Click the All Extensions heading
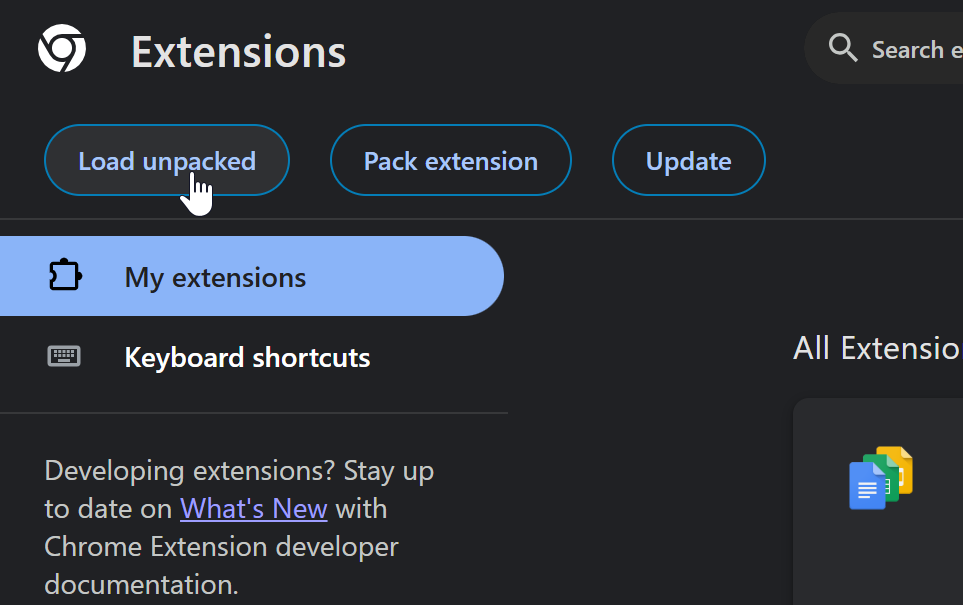The width and height of the screenshot is (963, 605). (876, 348)
